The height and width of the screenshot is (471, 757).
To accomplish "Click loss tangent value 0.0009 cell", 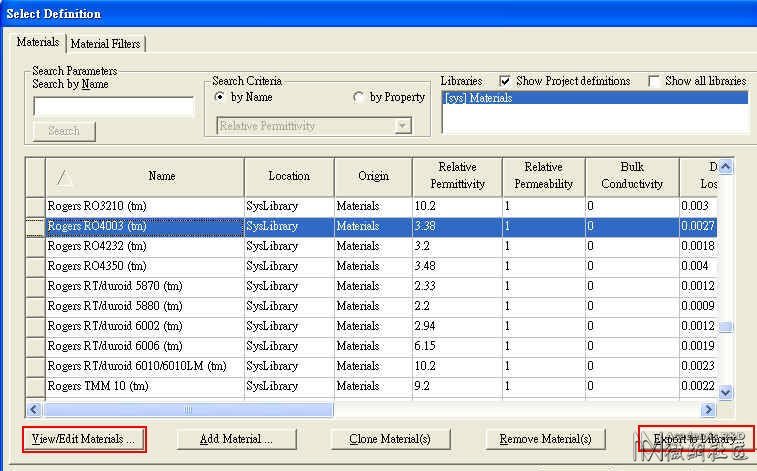I will (698, 306).
